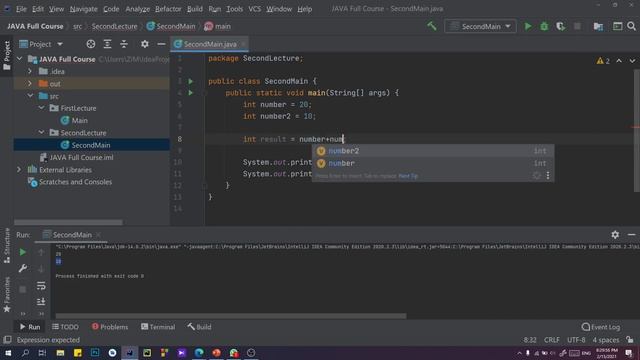
Task: Click warning indicator showing 2 problems
Action: click(x=603, y=61)
